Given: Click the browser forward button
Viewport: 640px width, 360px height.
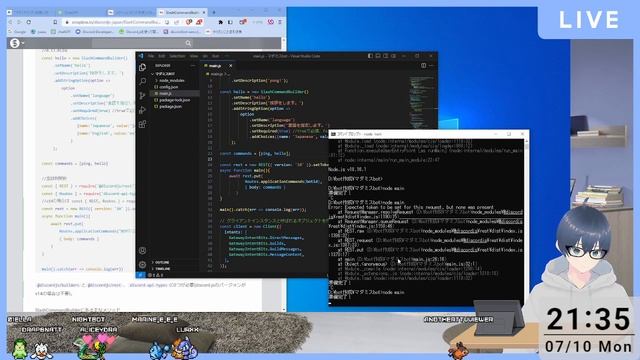Looking at the screenshot, I should click(x=20, y=22).
